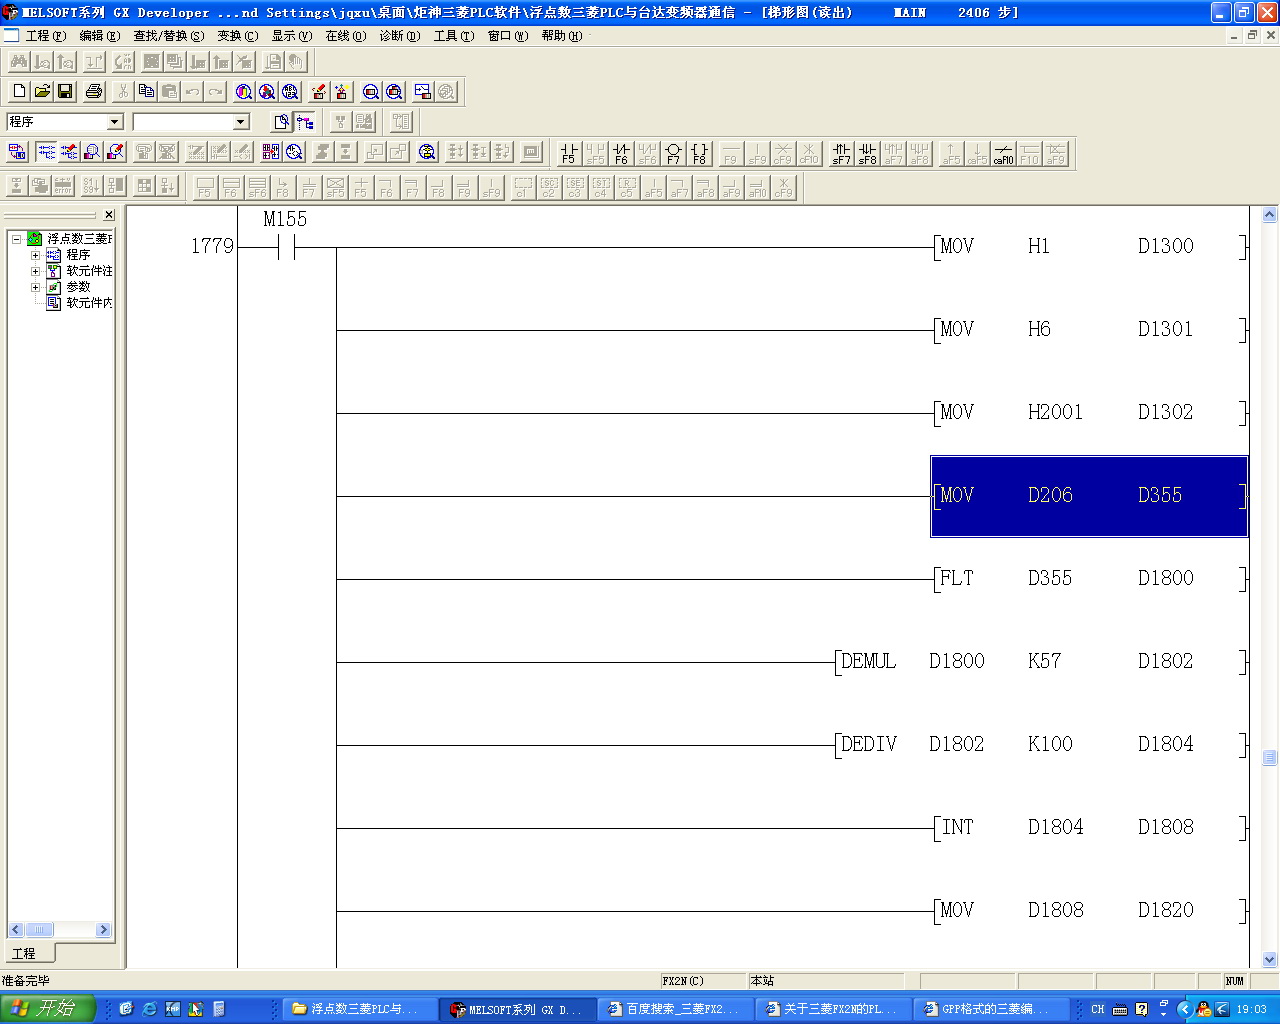Open existing project with folder icon
Viewport: 1280px width, 1024px height.
[x=42, y=92]
